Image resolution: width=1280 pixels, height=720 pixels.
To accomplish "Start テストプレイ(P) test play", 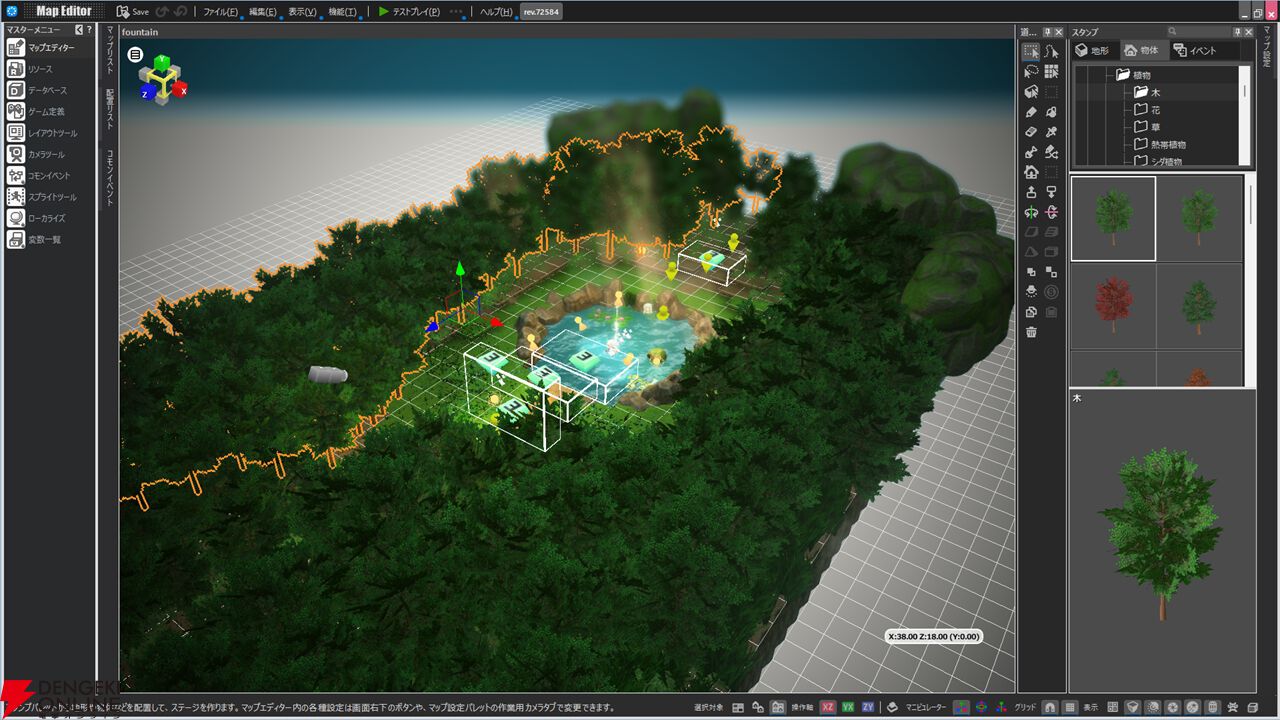I will (x=408, y=12).
